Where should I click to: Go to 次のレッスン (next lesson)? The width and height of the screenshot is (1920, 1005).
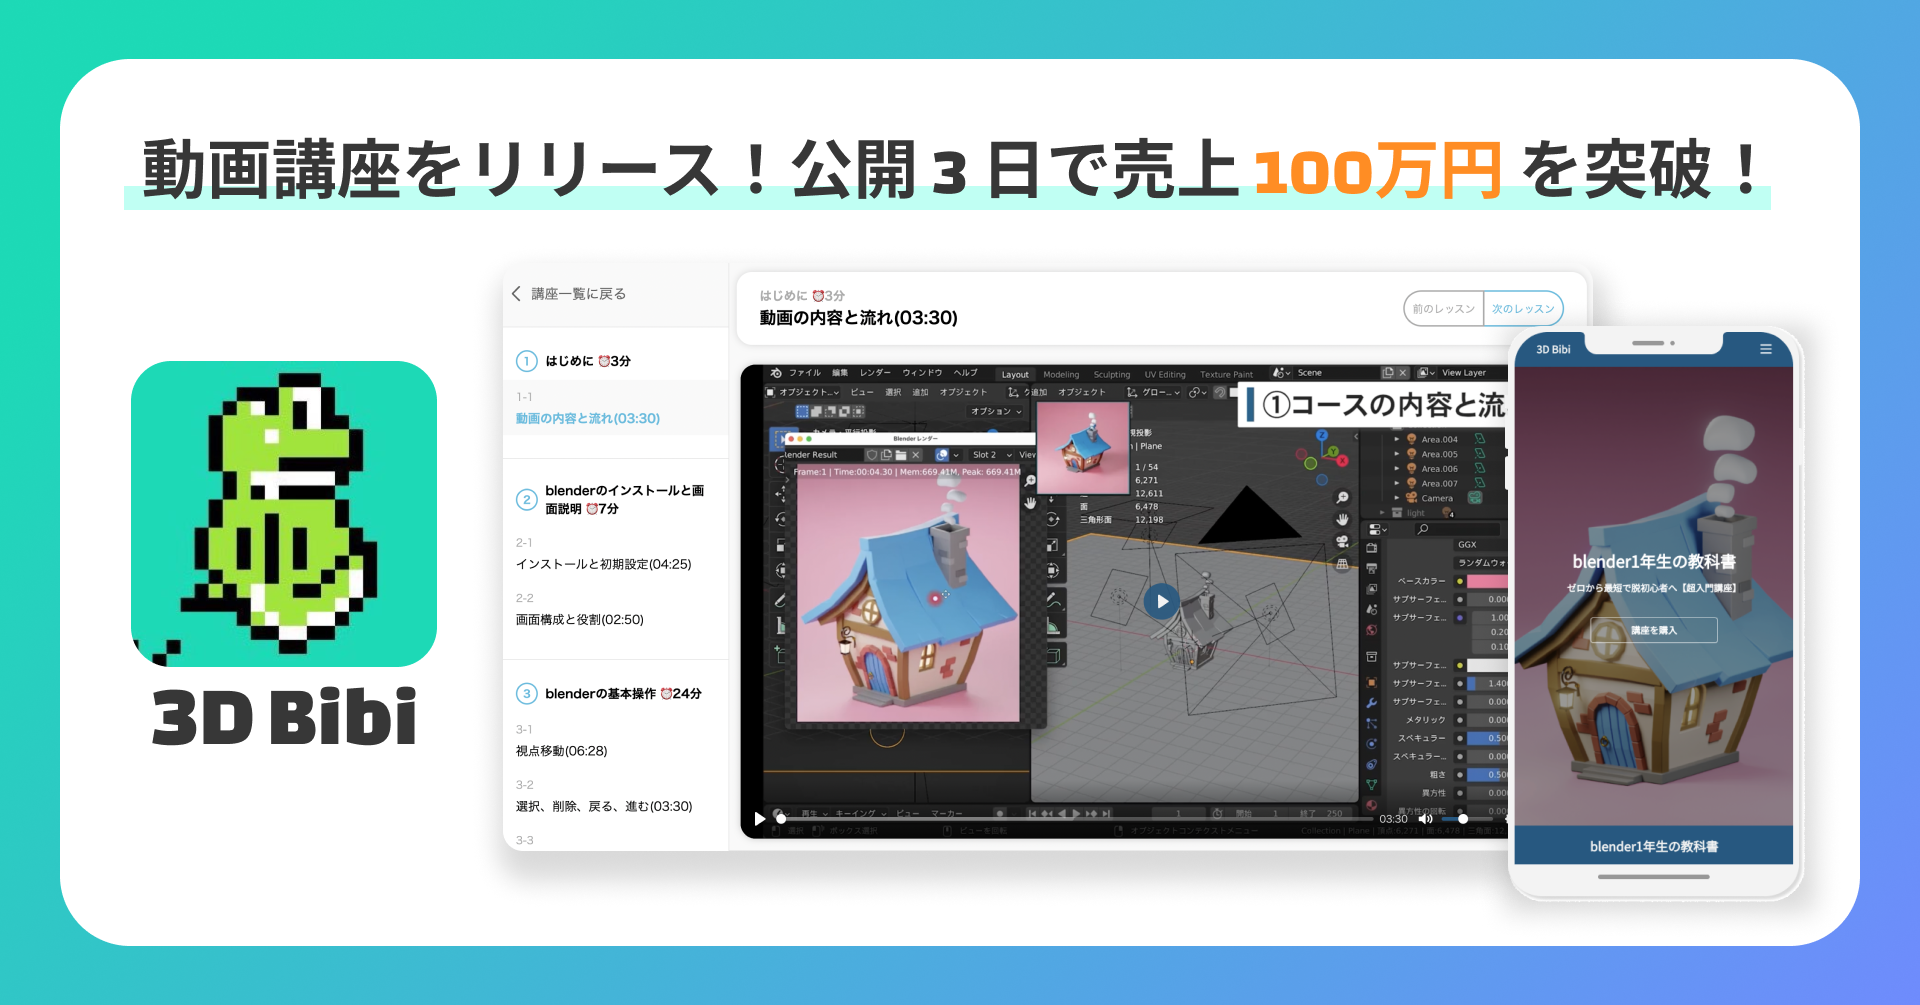tap(1523, 309)
